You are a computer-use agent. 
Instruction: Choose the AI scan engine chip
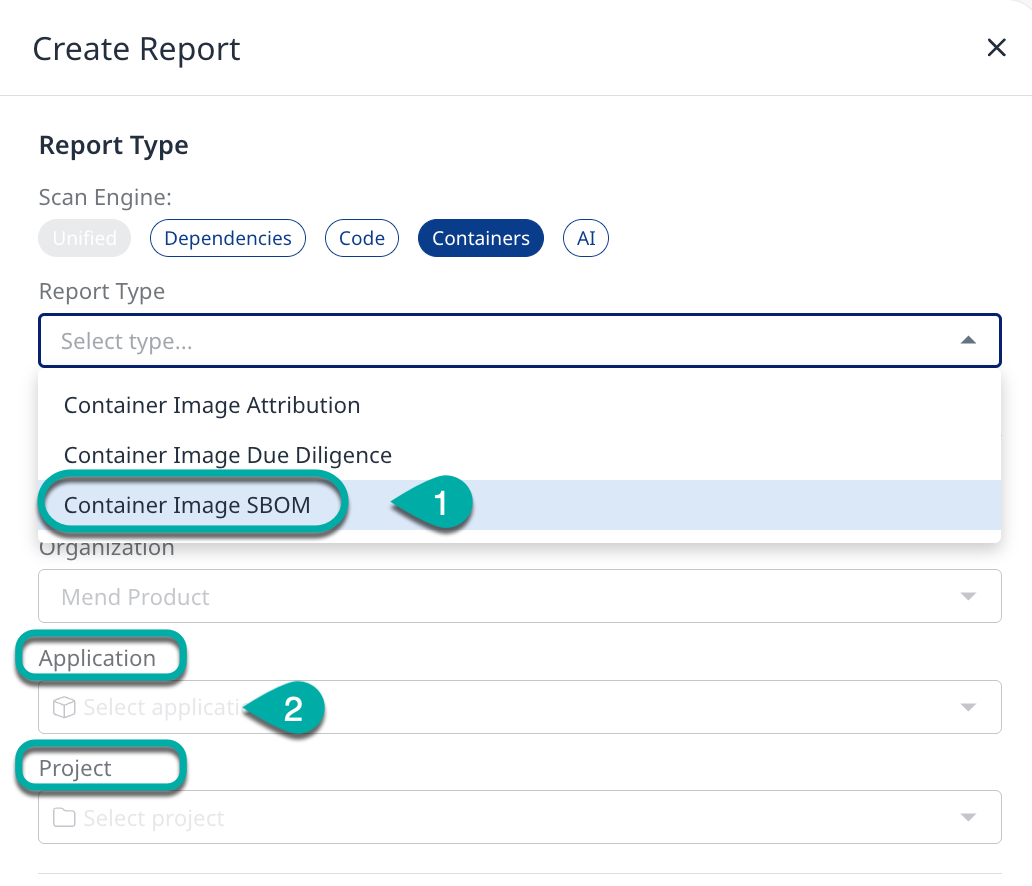(586, 238)
